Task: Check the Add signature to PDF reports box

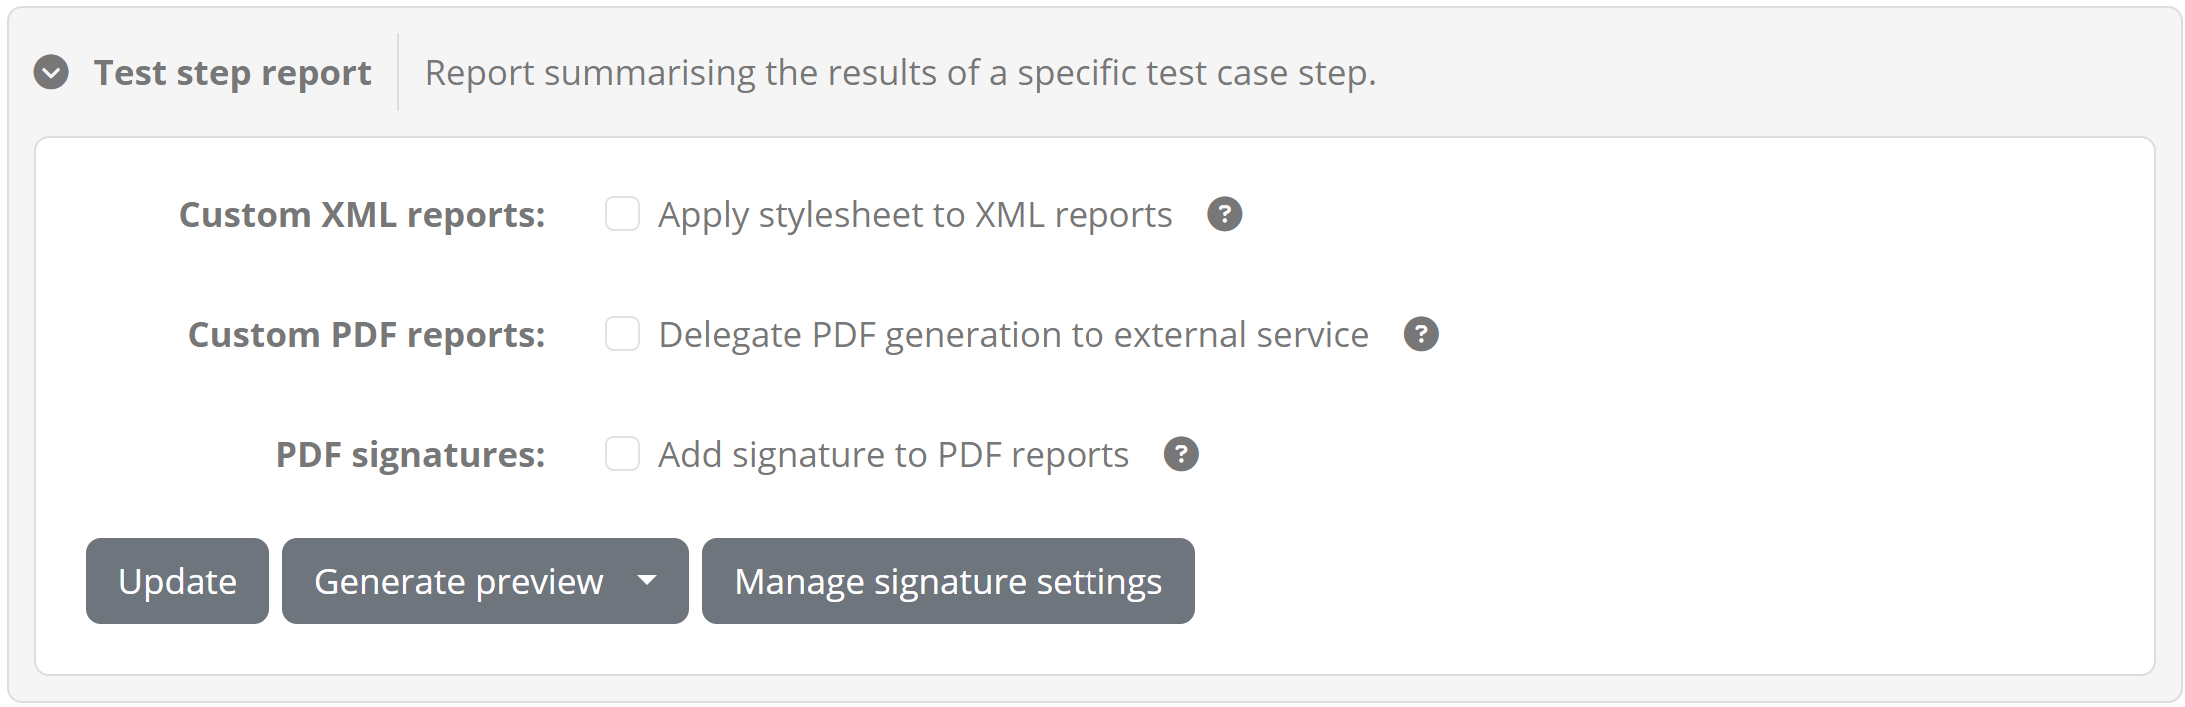Action: click(x=622, y=454)
